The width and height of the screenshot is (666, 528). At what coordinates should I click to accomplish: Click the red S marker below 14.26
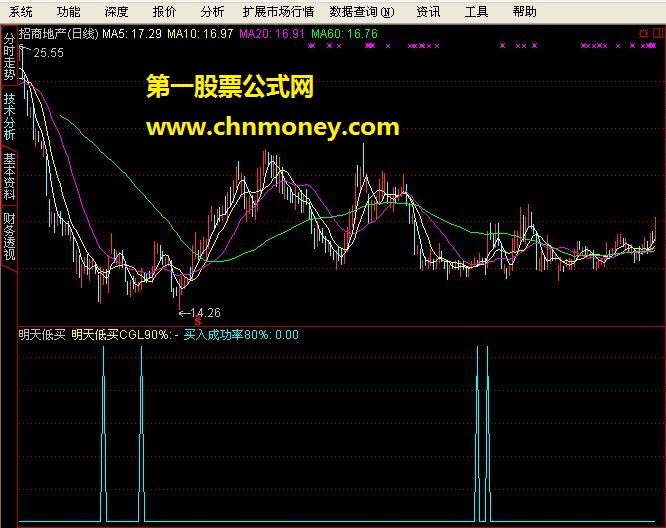[198, 322]
